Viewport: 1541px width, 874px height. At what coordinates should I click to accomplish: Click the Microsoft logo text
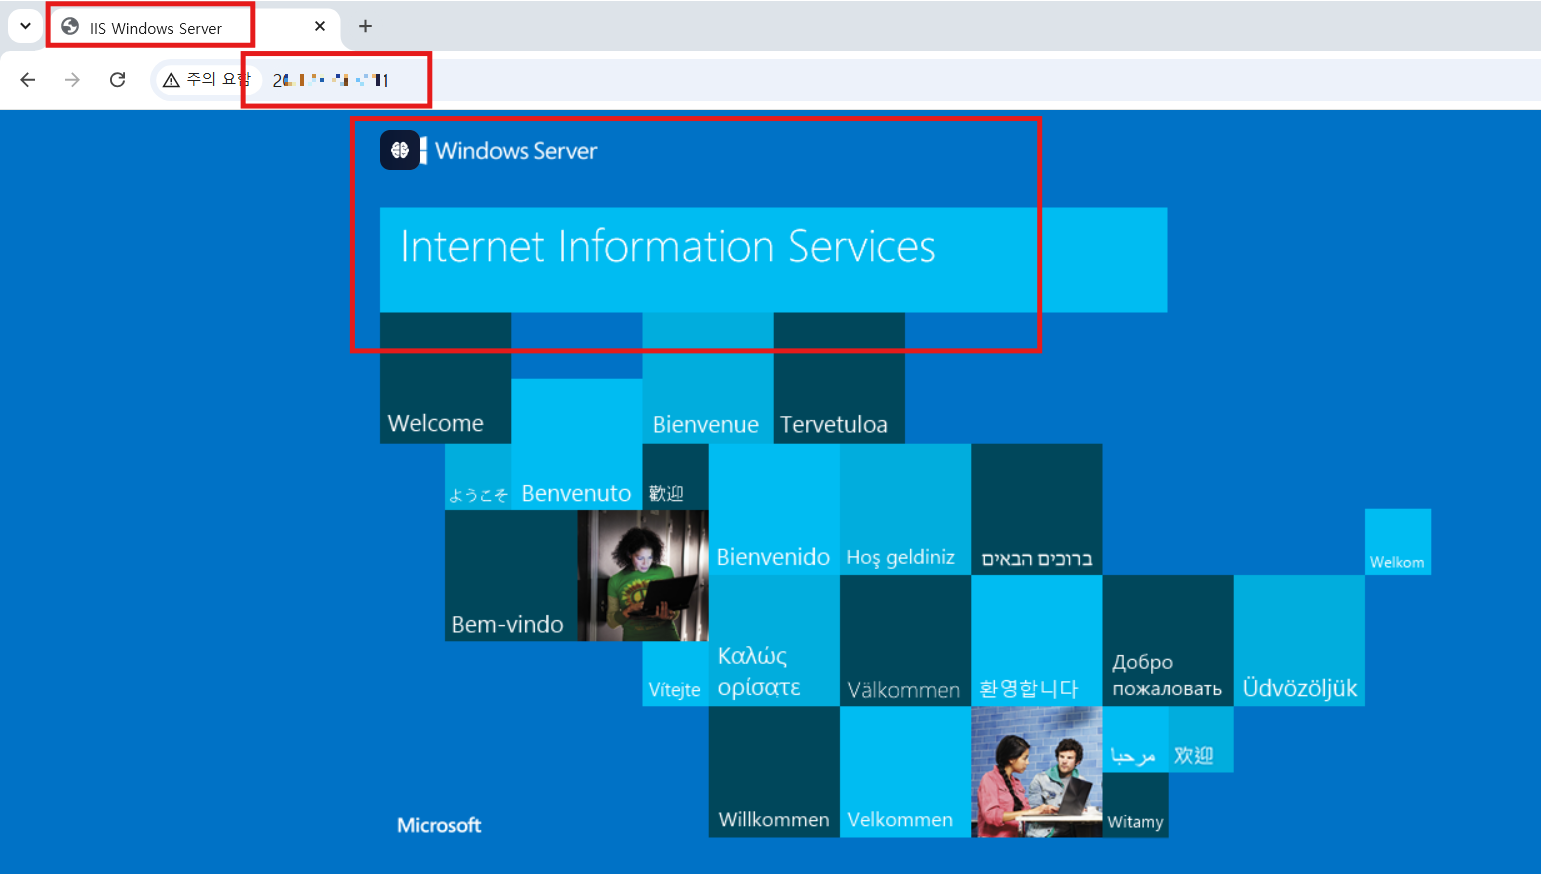coord(439,825)
